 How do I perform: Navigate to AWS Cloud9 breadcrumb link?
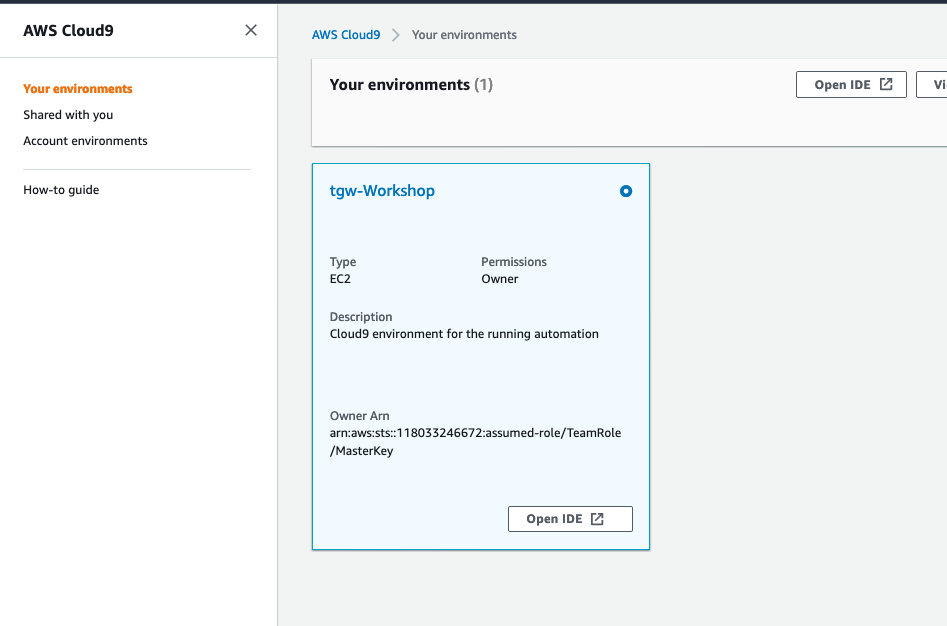click(x=346, y=35)
